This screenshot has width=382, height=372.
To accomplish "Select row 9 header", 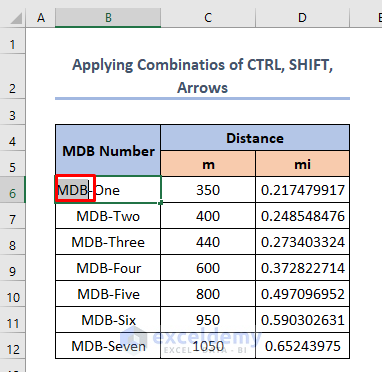I will coord(13,268).
